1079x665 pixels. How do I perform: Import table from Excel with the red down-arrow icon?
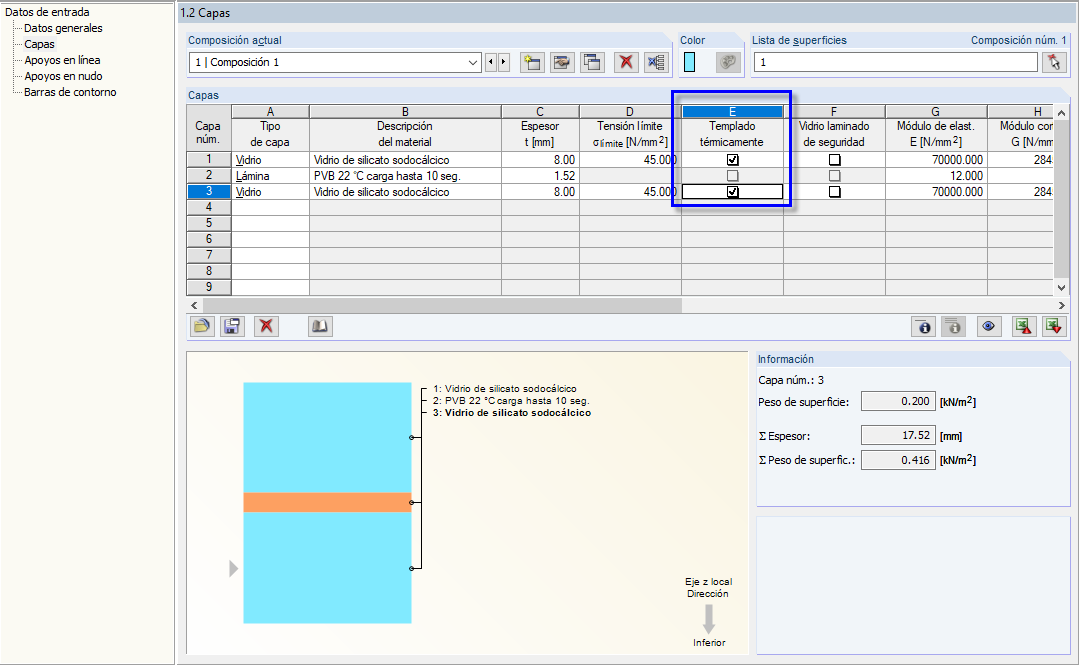[1054, 326]
